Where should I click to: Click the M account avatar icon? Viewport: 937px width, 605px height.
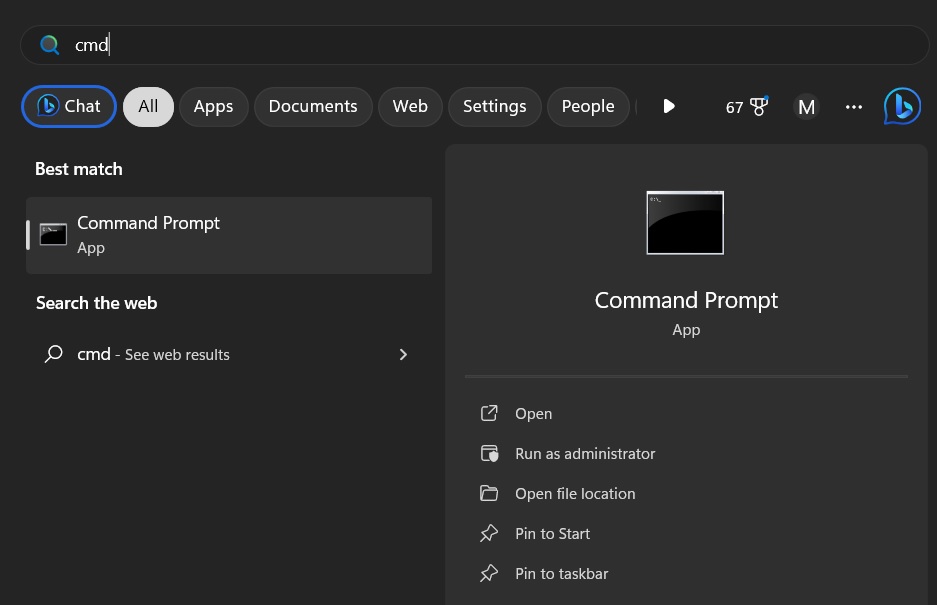pyautogui.click(x=806, y=106)
